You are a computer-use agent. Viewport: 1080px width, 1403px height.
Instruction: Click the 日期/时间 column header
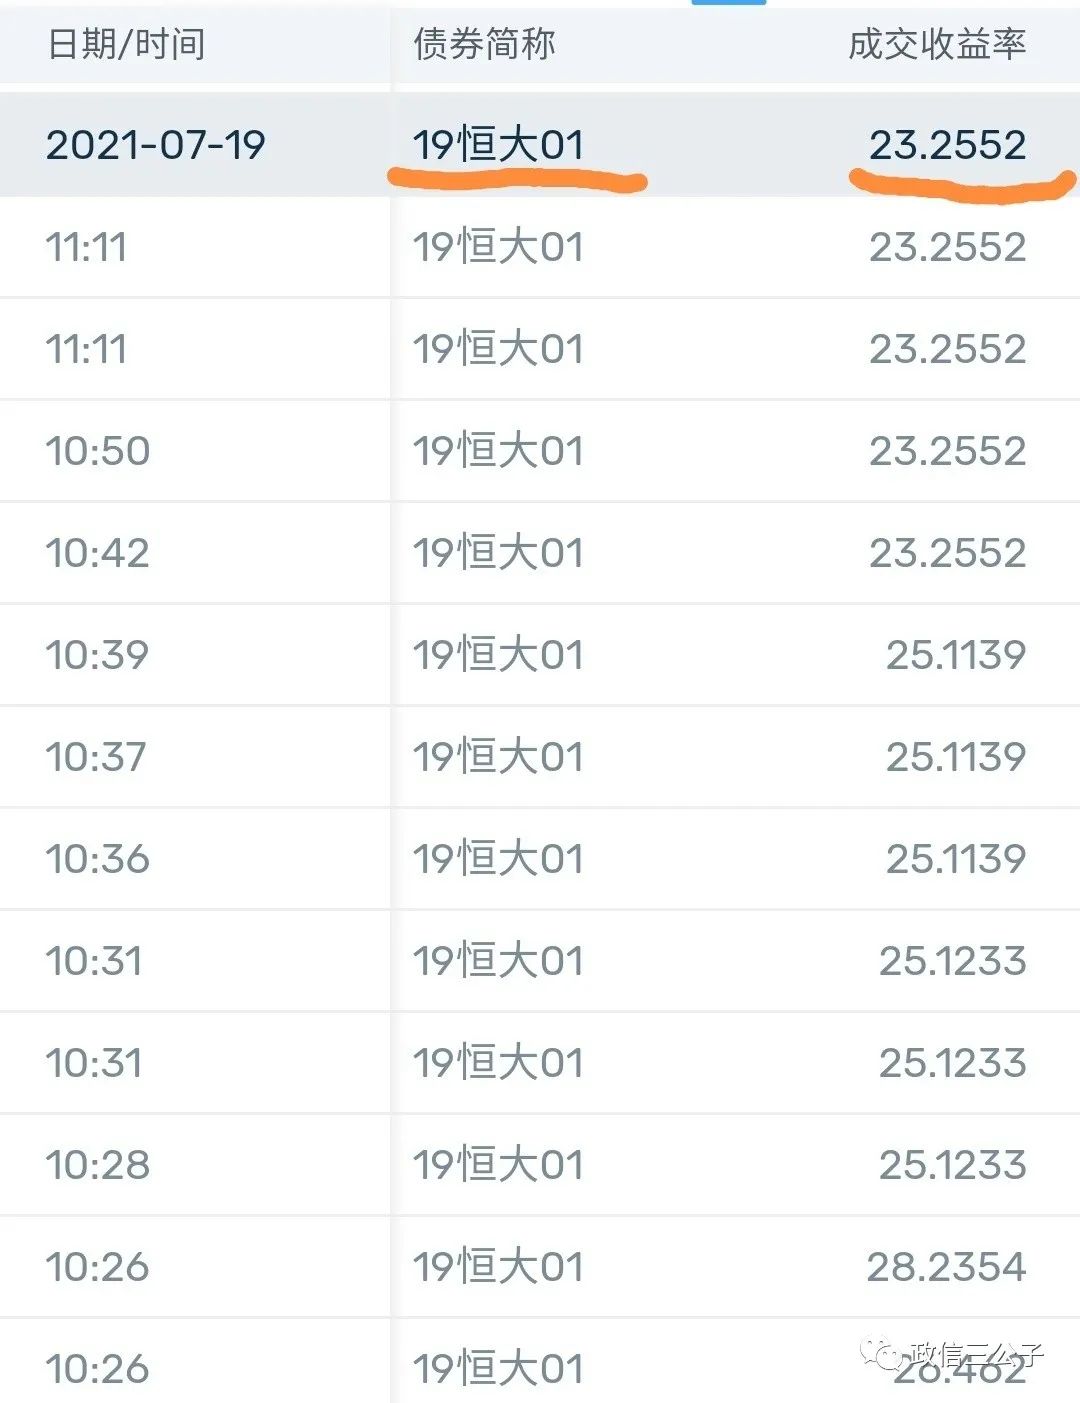tap(127, 45)
